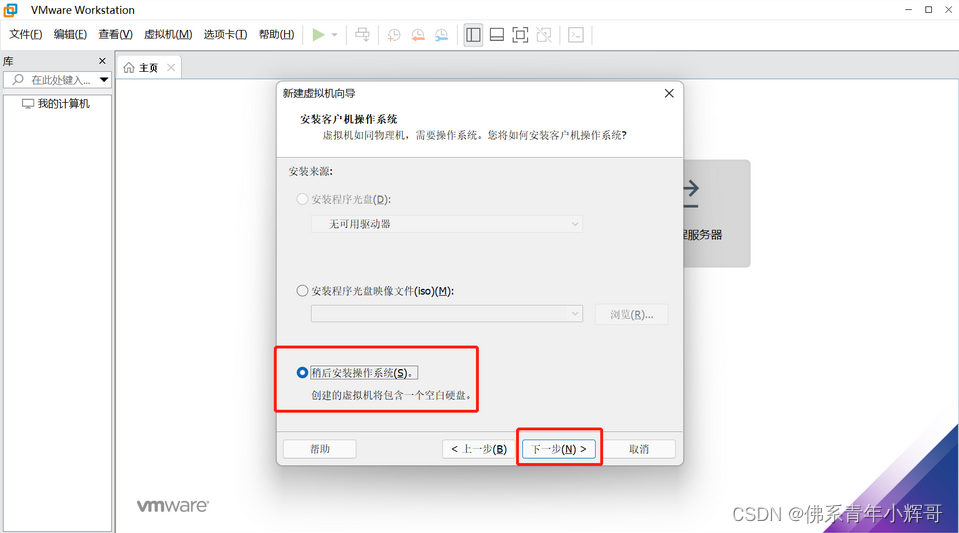Screen dimensions: 959x533
Task: Click the VMware Workstation logo in title bar
Action: [x=10, y=10]
